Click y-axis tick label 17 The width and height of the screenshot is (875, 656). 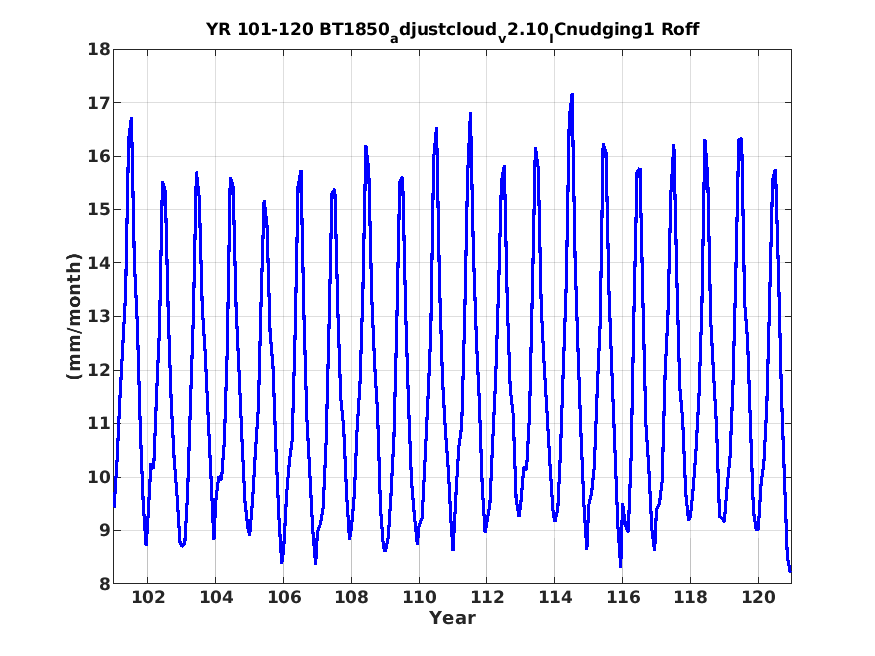pyautogui.click(x=99, y=103)
